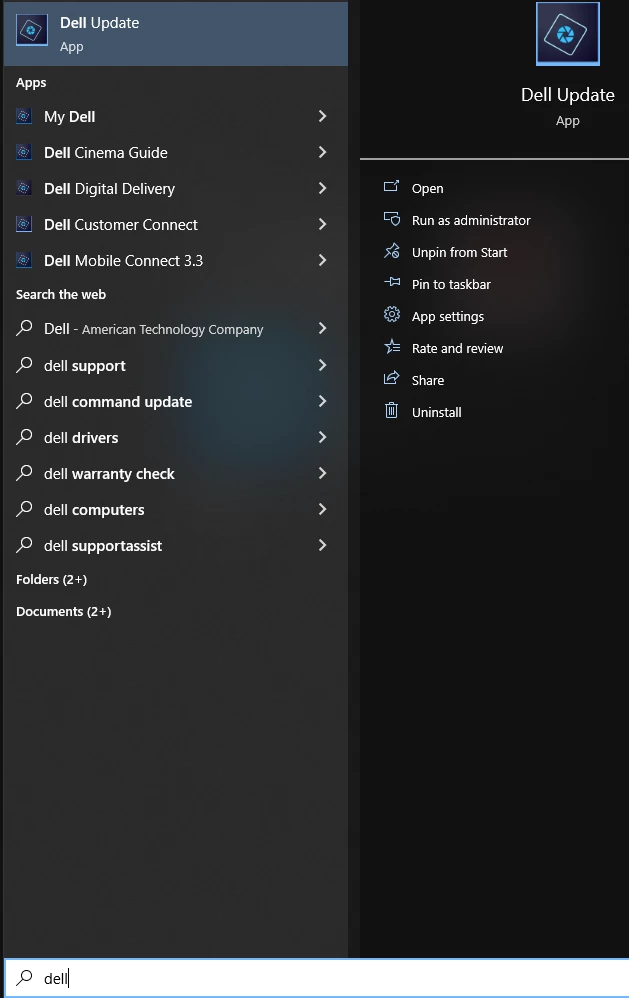This screenshot has height=998, width=629.
Task: Click the Dell Mobile Connect 3.3 icon
Action: [24, 261]
